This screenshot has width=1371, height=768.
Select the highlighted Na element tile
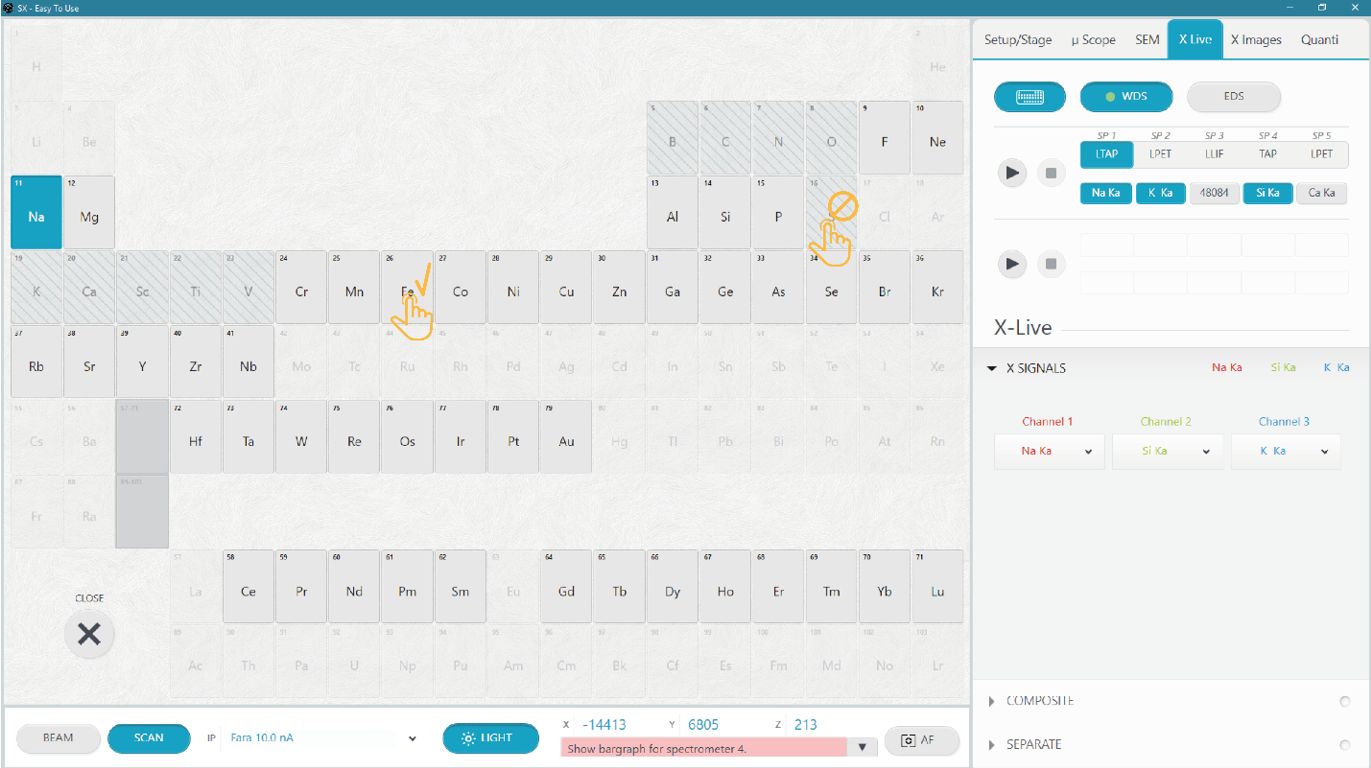[x=36, y=212]
